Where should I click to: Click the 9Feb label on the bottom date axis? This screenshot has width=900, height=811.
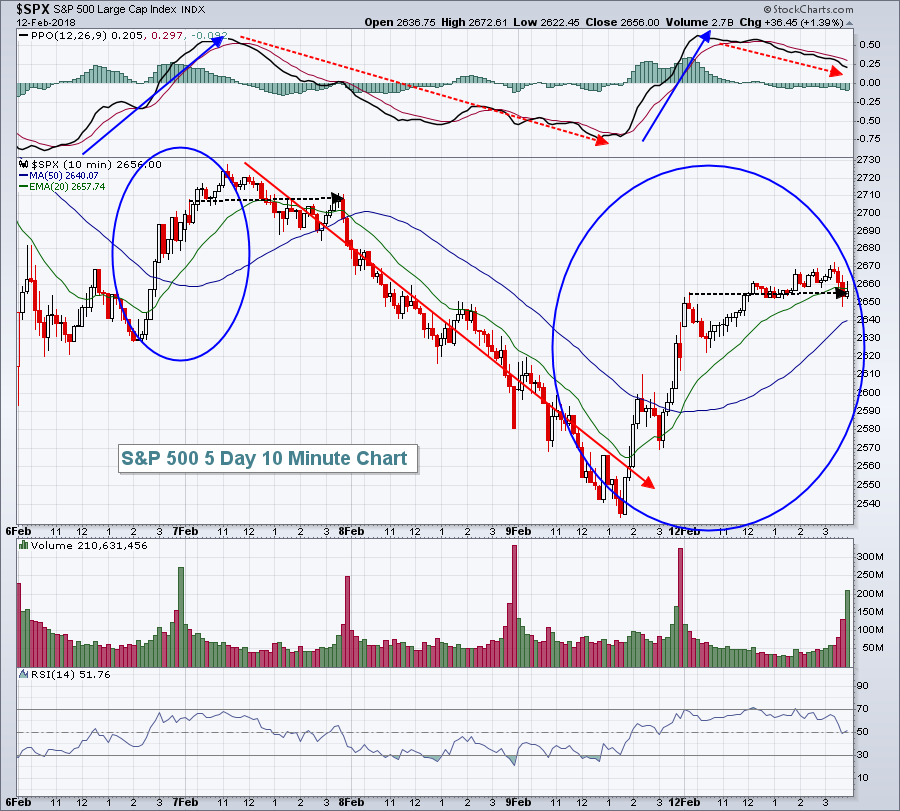point(518,802)
